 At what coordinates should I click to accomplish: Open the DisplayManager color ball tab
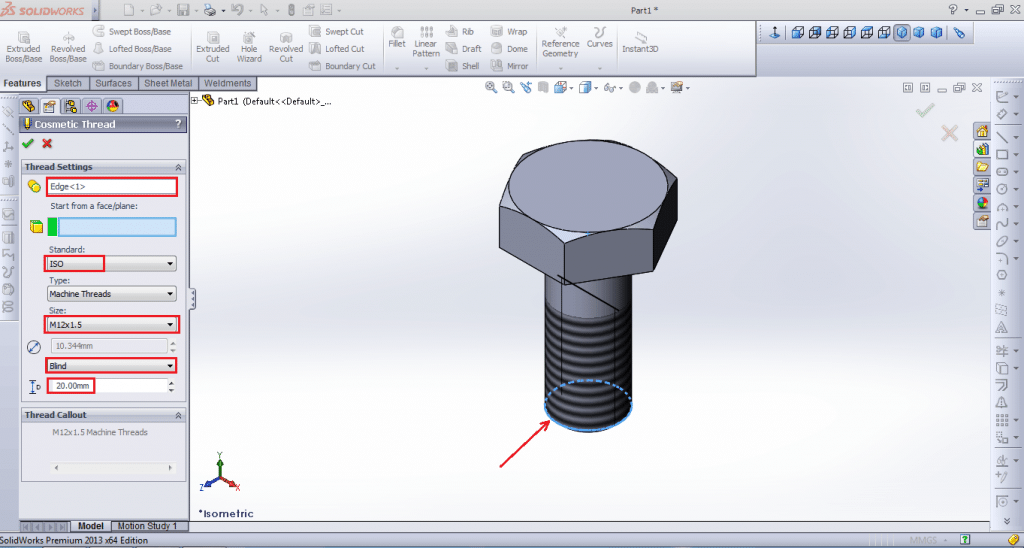(x=112, y=106)
